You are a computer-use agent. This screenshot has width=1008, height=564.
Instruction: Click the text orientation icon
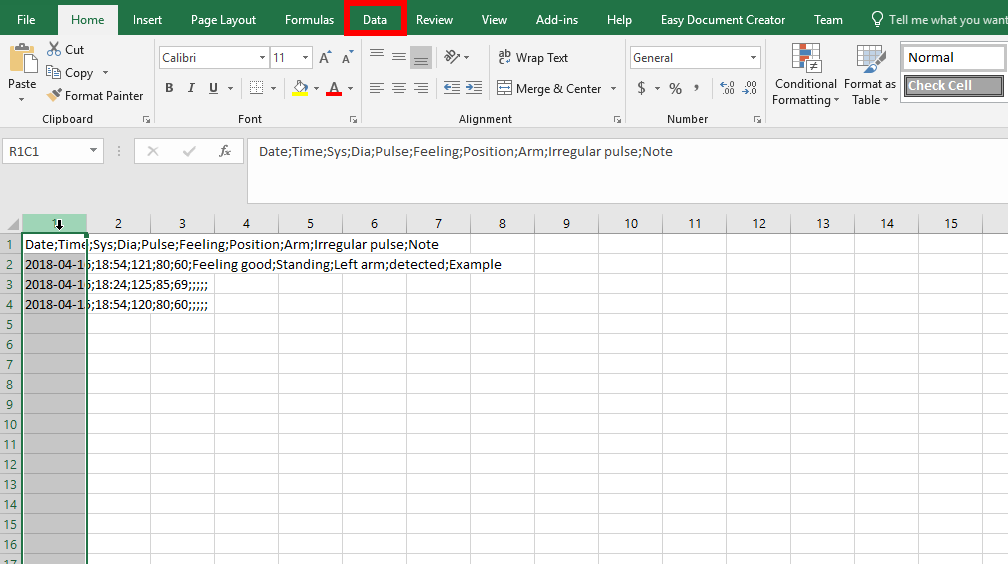(x=452, y=57)
